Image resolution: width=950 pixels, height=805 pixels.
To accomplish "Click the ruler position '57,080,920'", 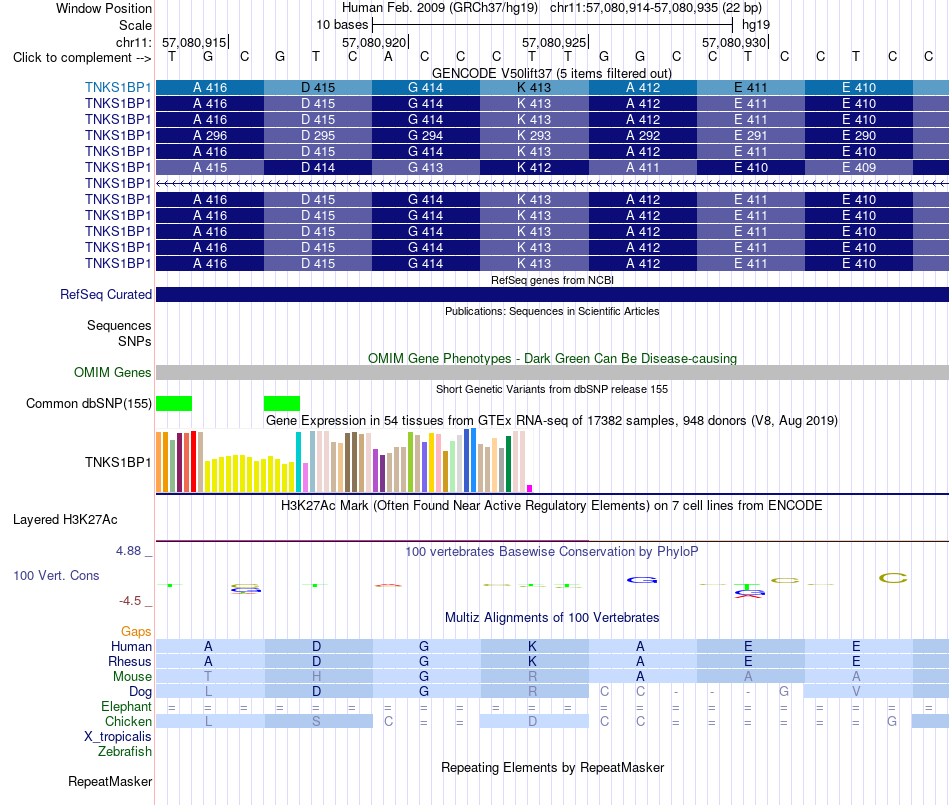I will pos(374,42).
